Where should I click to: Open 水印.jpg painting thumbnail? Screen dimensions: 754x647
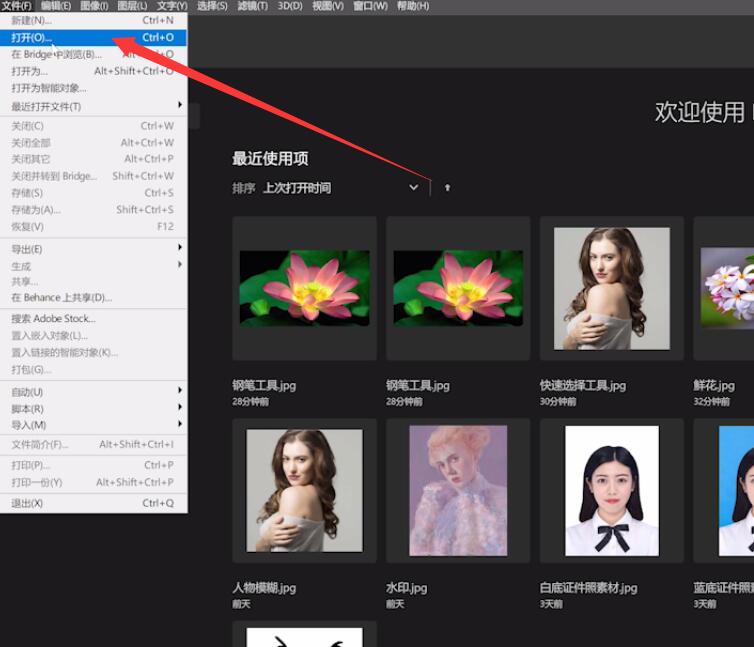(x=458, y=490)
